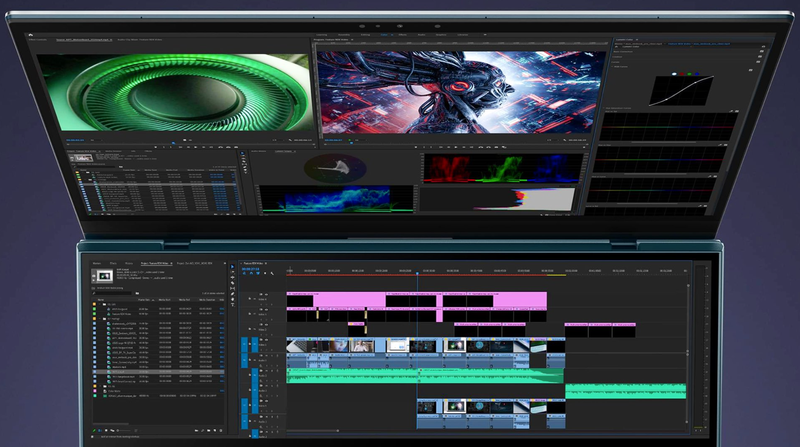Switch the lower Project panel to freeform view
This screenshot has width=800, height=447.
[112, 430]
